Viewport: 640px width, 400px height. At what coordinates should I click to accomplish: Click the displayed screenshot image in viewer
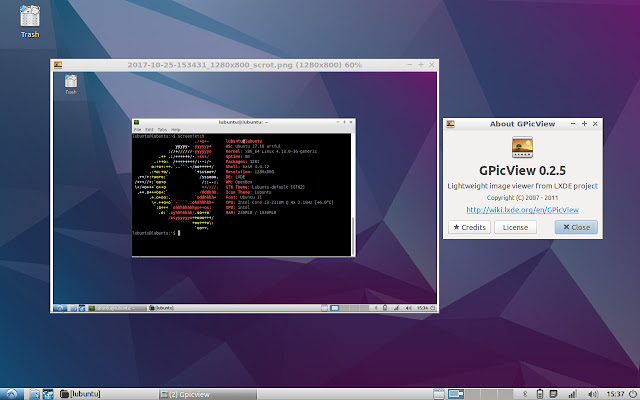coord(244,192)
